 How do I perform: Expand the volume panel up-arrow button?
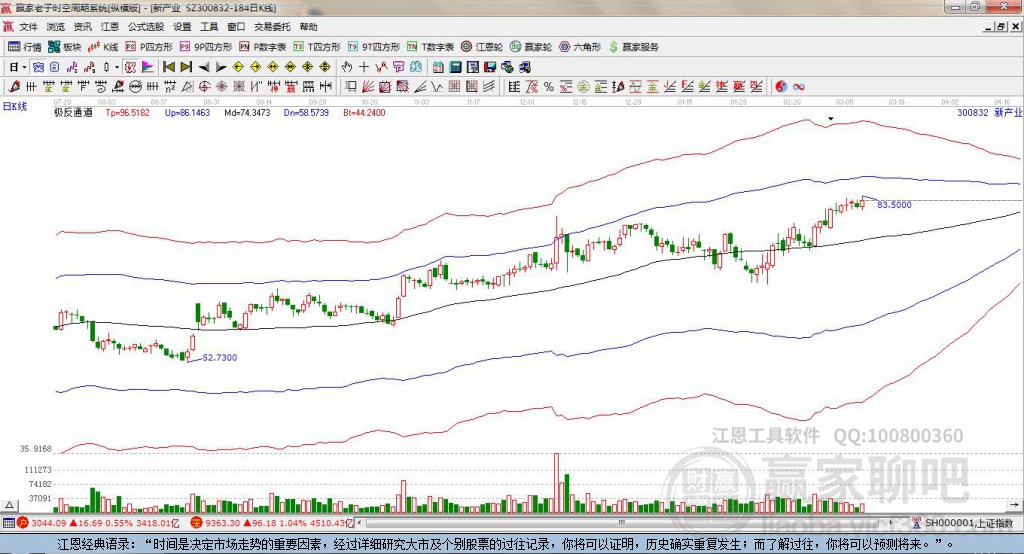[x=9, y=505]
